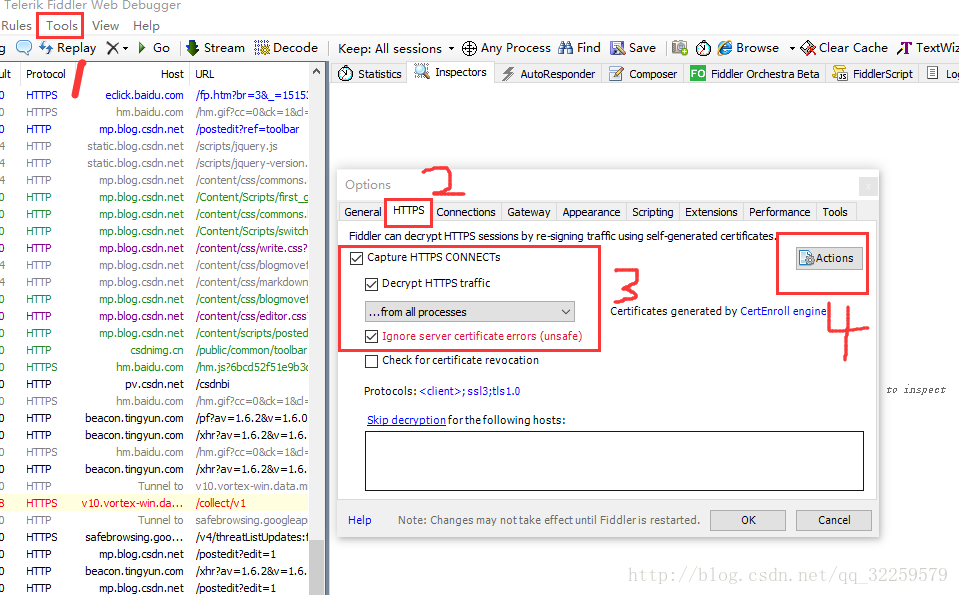Click the CertEnroll engine link
The height and width of the screenshot is (595, 959).
783,311
